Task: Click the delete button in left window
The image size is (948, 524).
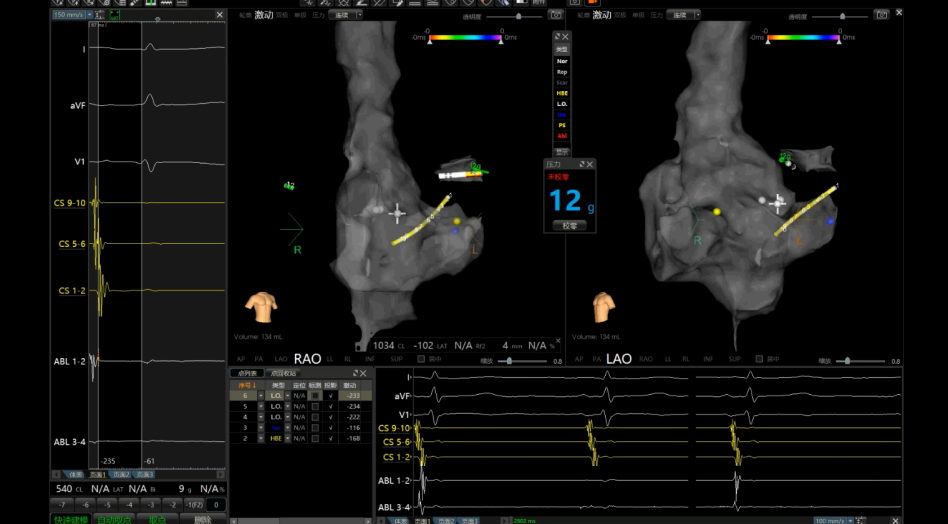Action: click(203, 520)
